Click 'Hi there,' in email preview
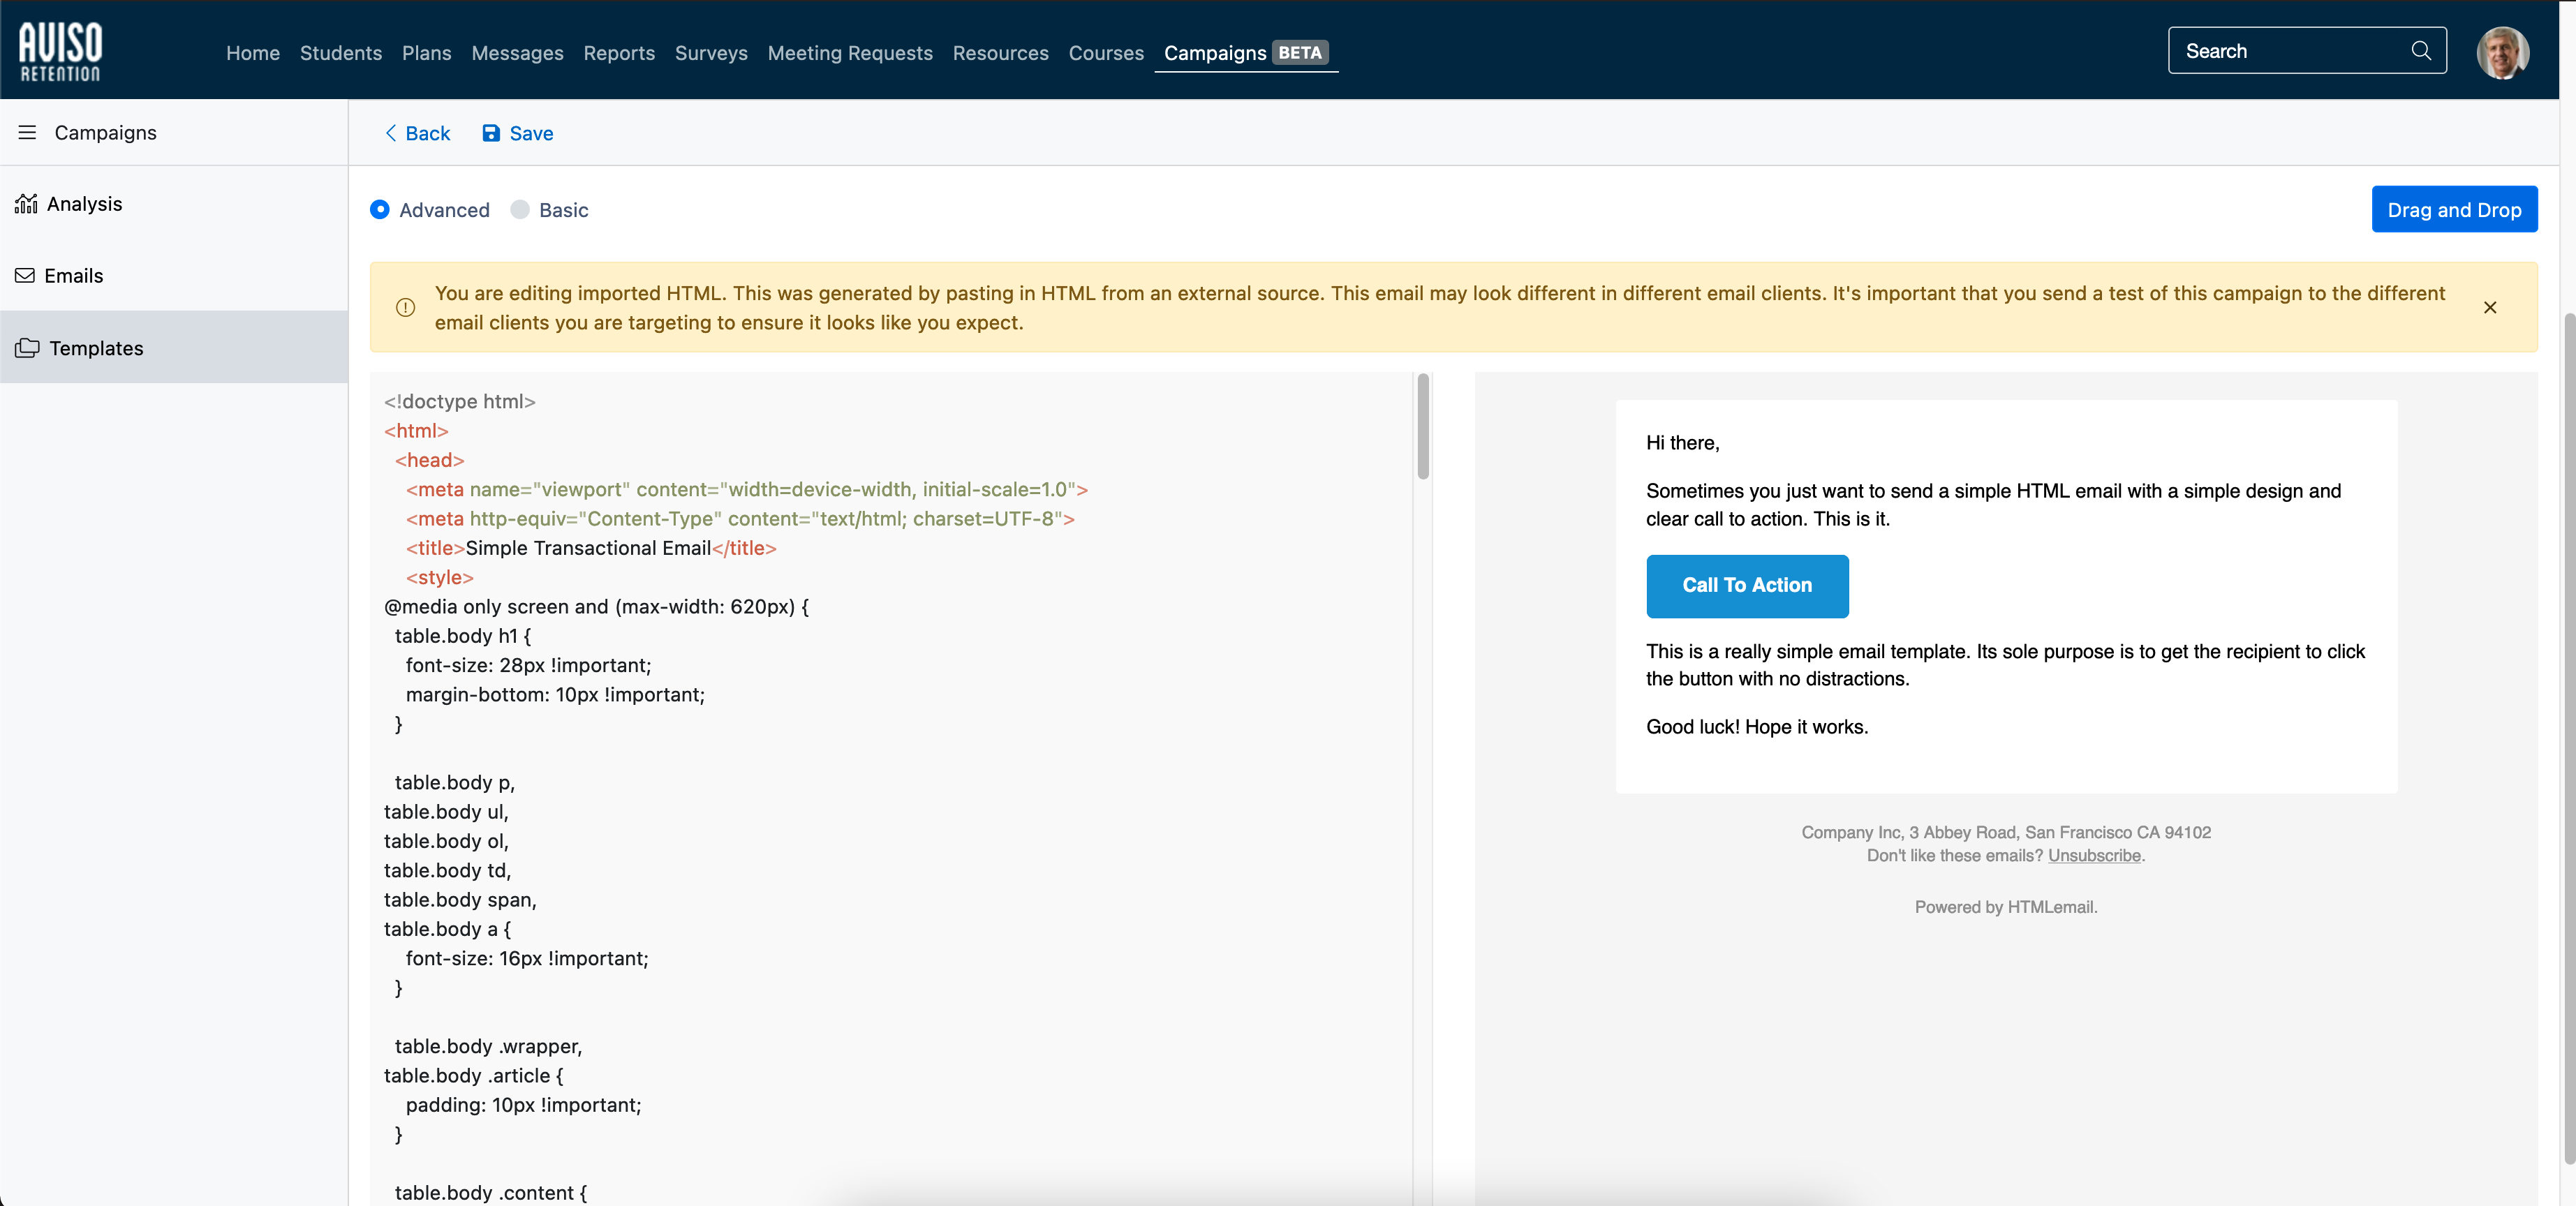Image resolution: width=2576 pixels, height=1206 pixels. coord(1683,443)
